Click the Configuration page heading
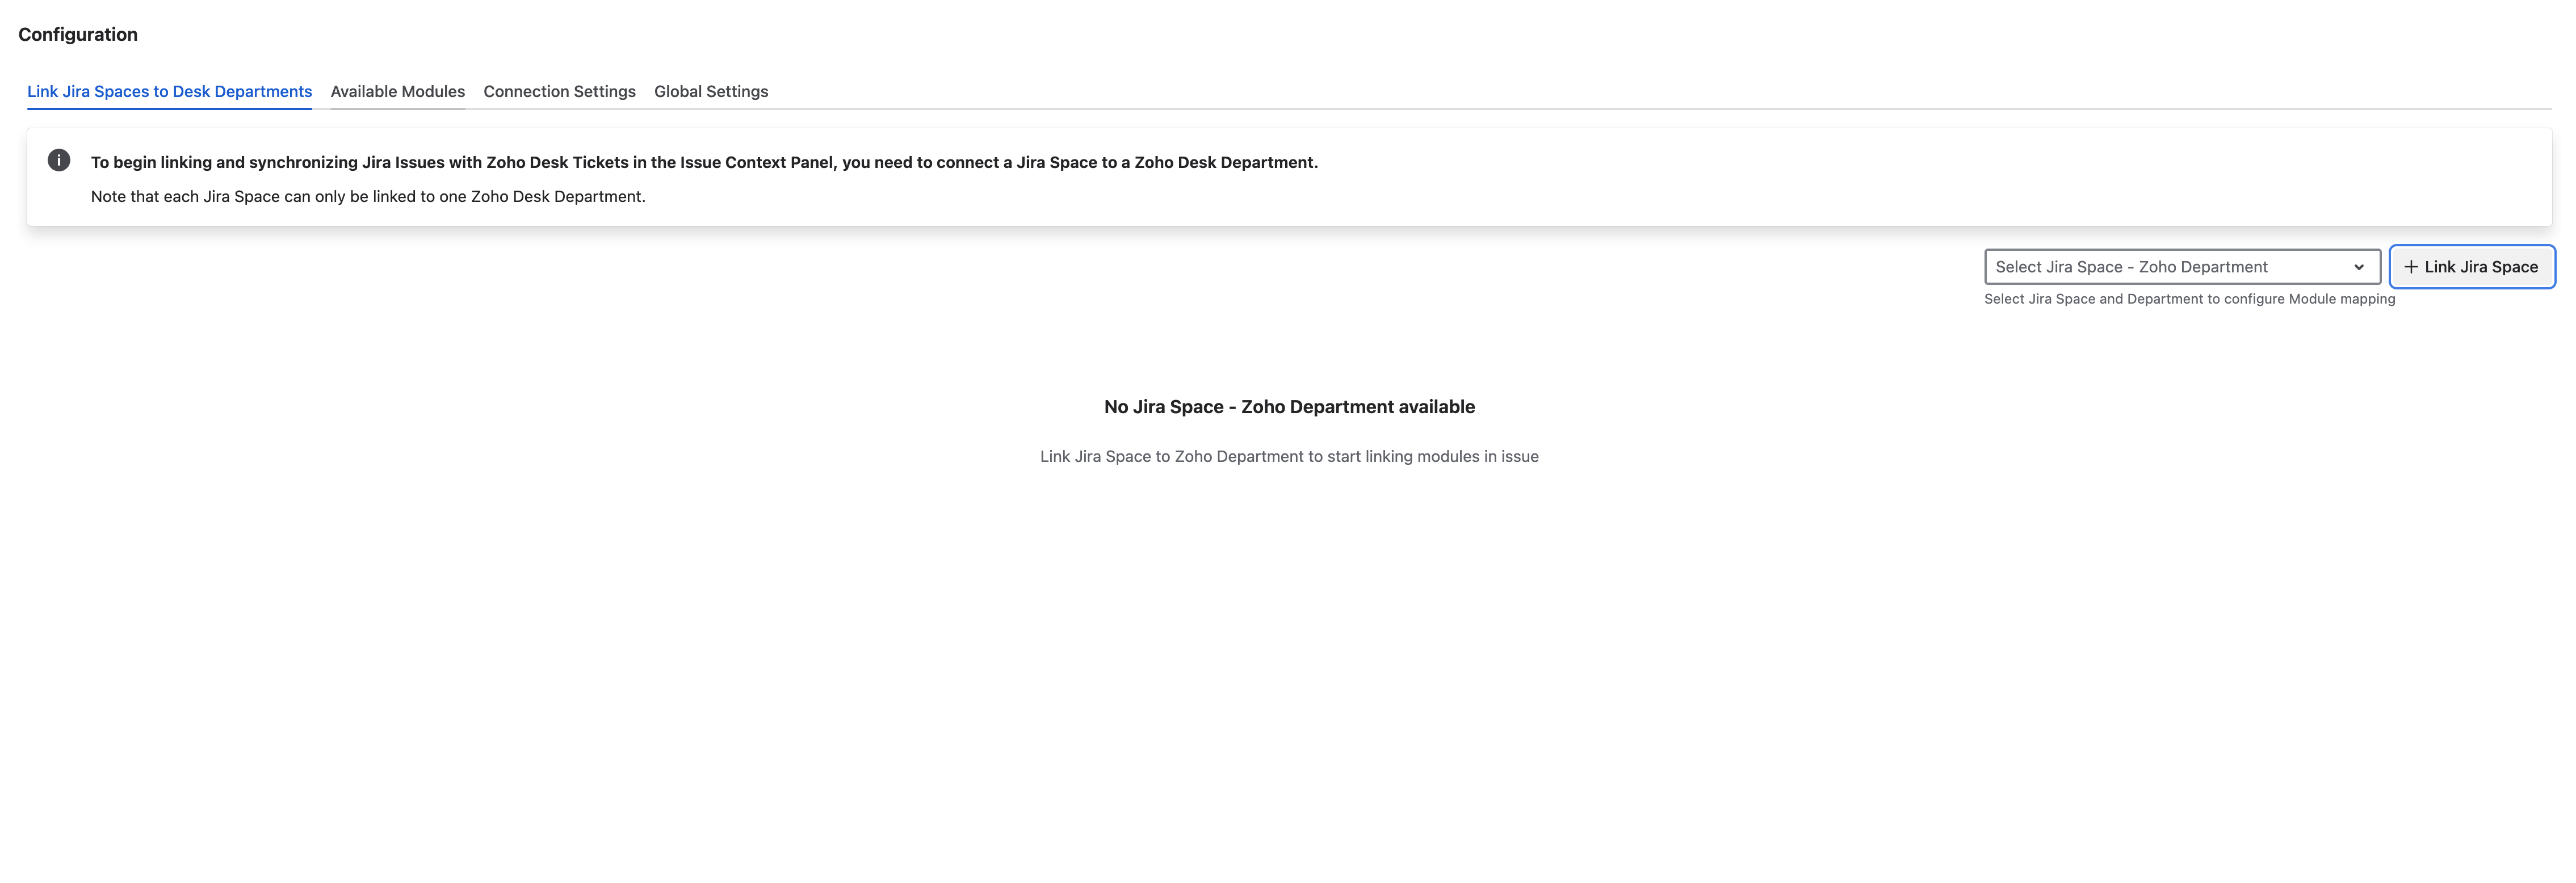 coord(78,34)
